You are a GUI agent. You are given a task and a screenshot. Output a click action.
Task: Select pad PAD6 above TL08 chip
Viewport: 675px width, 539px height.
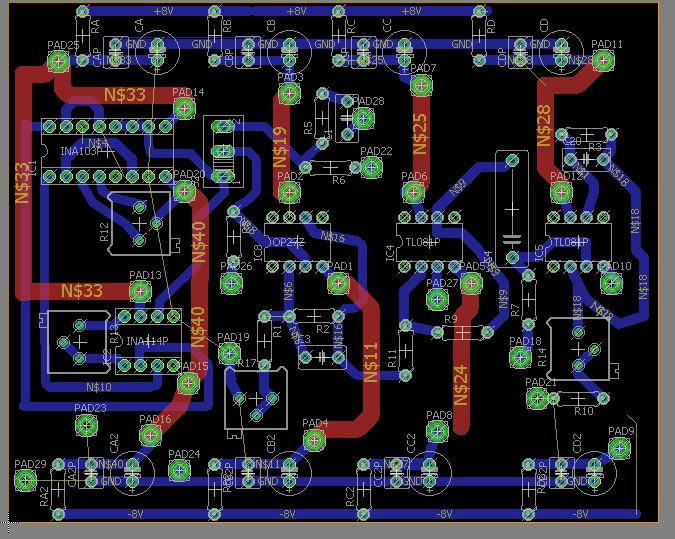tap(413, 192)
